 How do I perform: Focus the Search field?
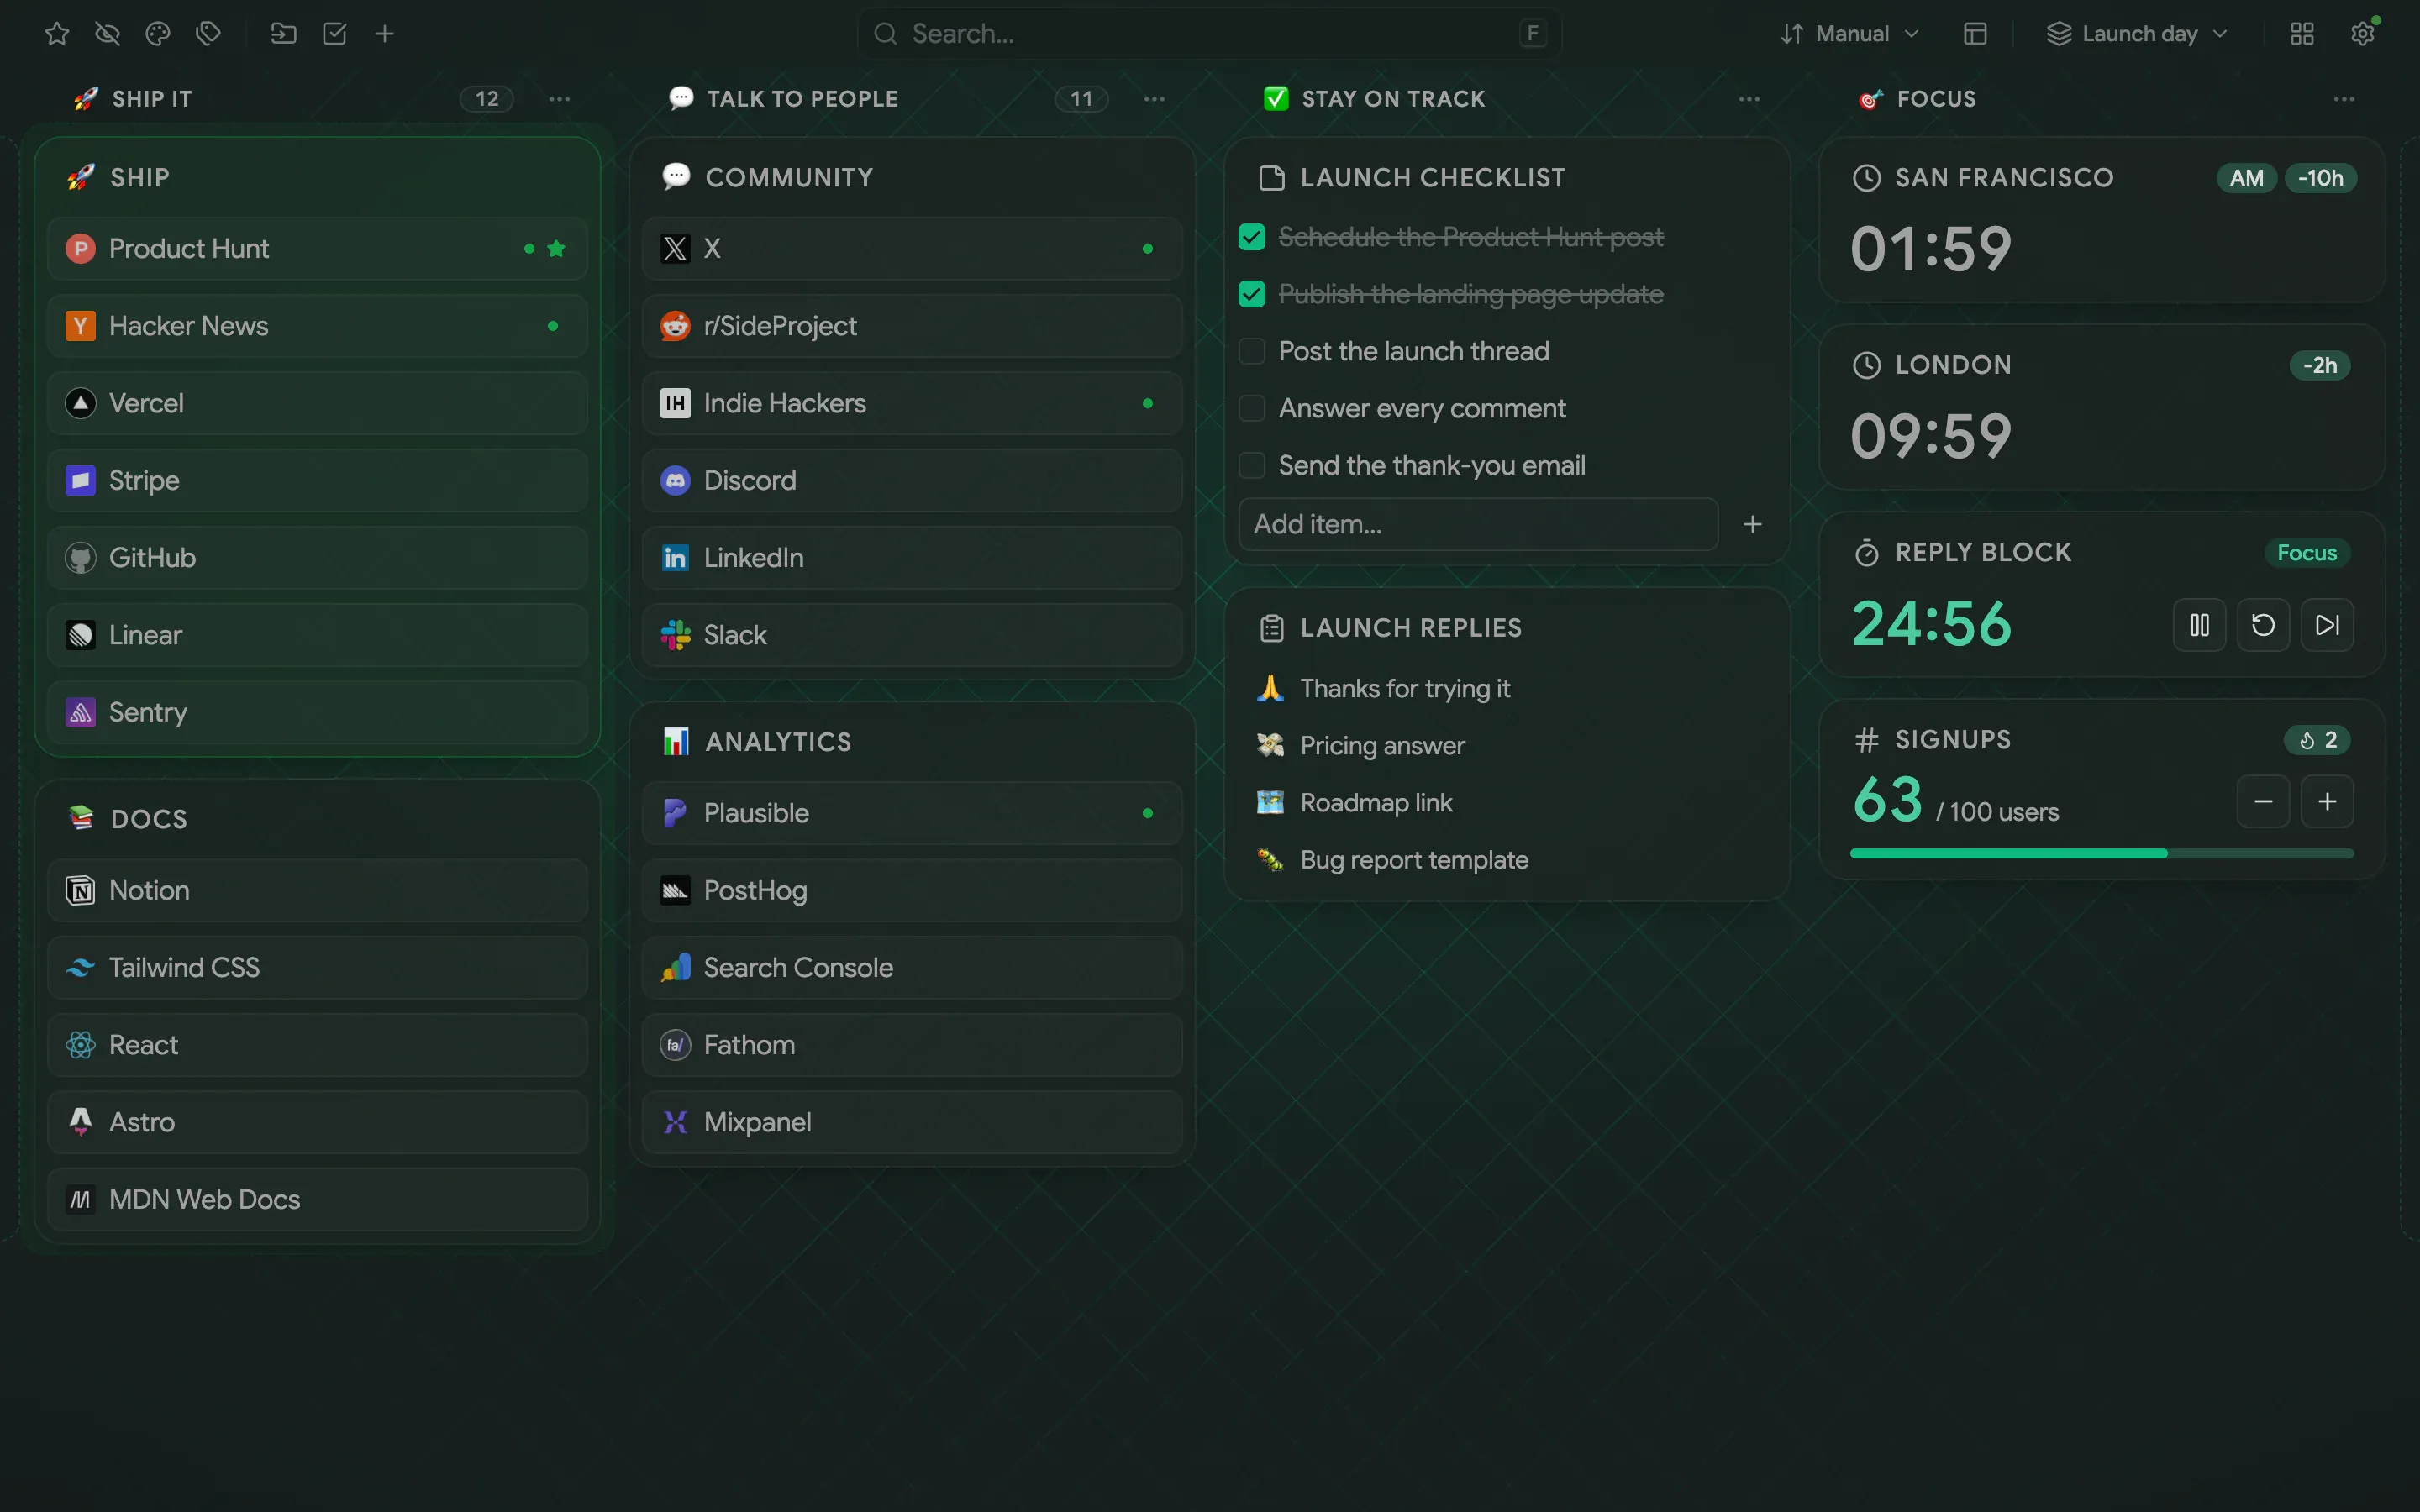click(1209, 34)
